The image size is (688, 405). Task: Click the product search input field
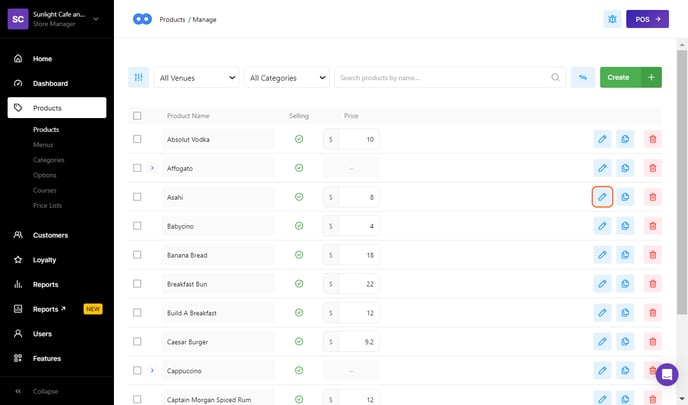[443, 77]
